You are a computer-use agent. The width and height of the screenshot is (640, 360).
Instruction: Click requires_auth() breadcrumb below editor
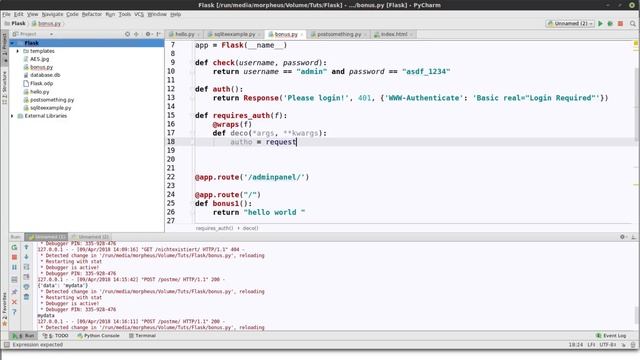214,228
